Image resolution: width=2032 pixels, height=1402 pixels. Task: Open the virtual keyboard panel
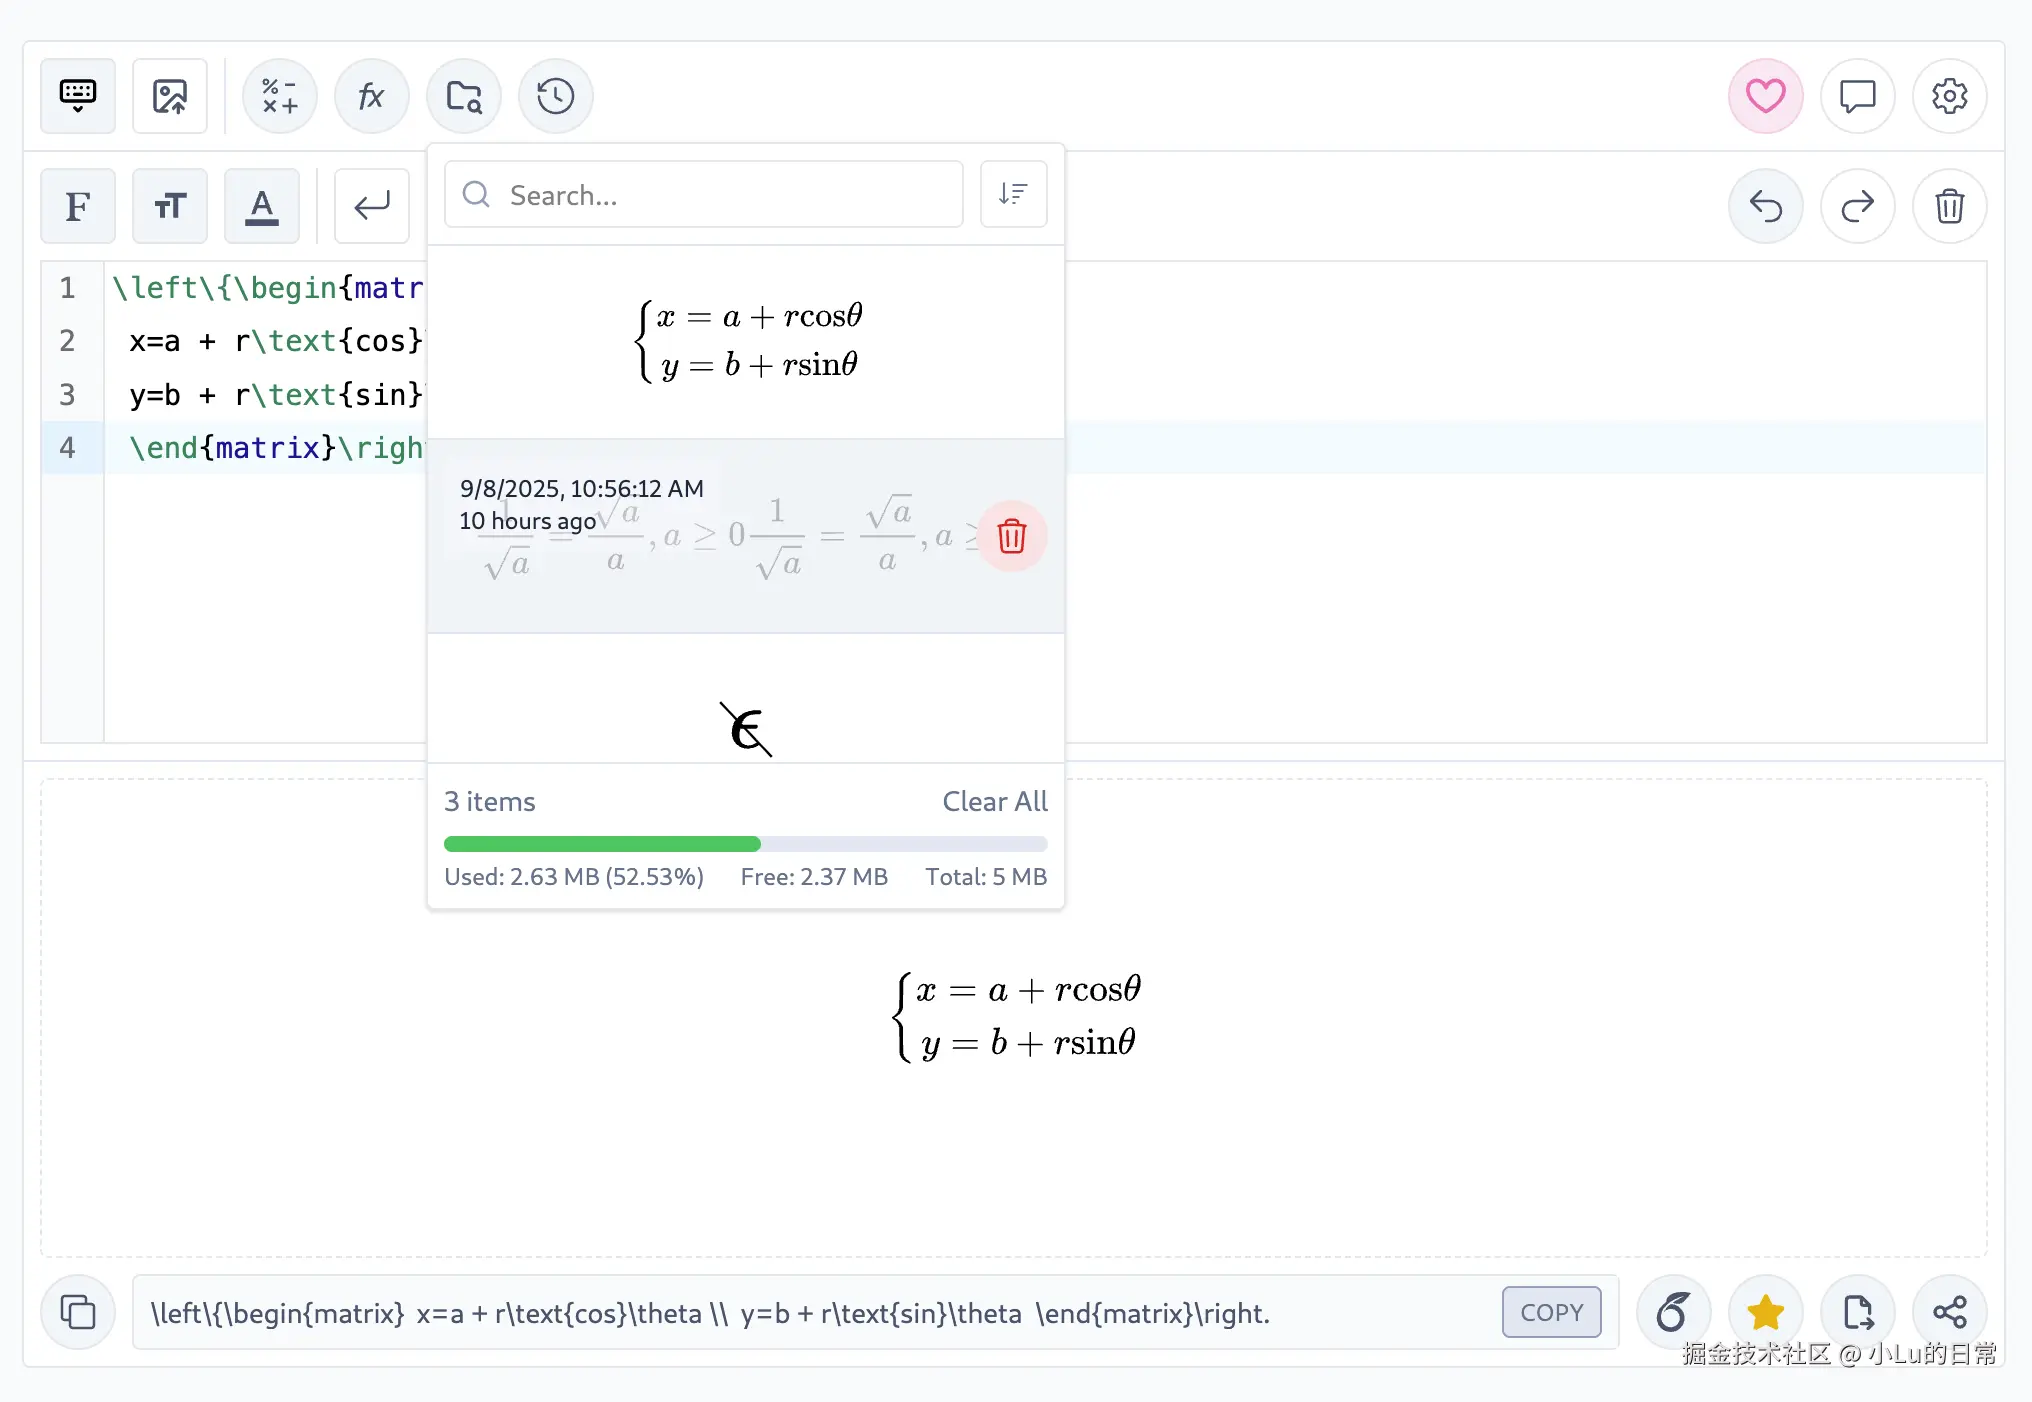point(78,96)
